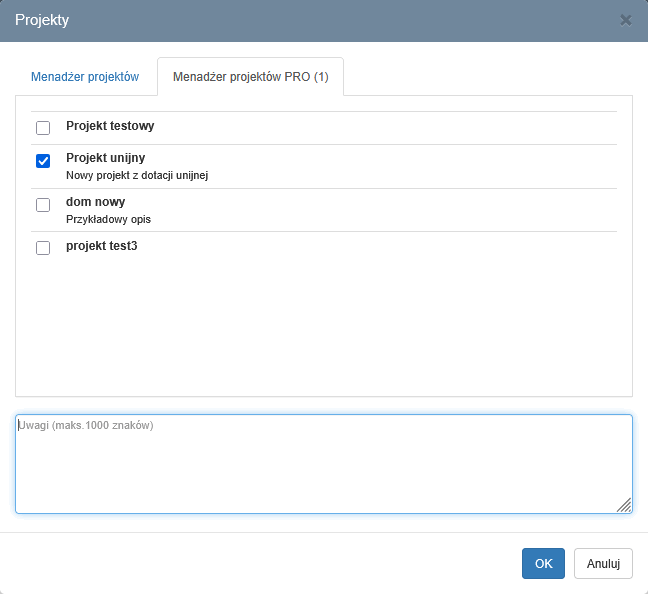The width and height of the screenshot is (648, 594).
Task: Focus the Uwagi notes text area
Action: tap(323, 470)
